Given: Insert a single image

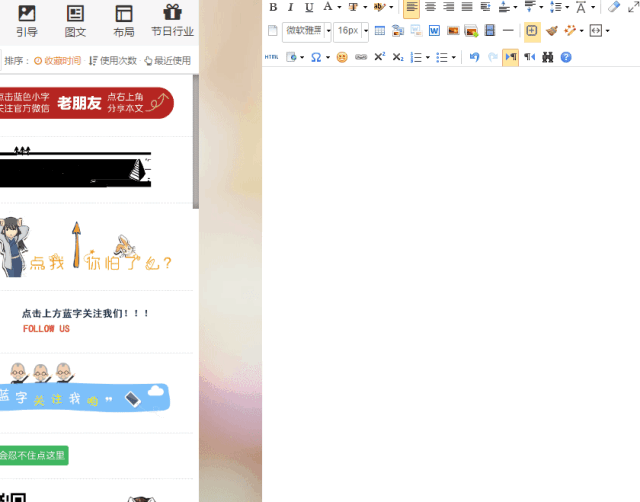Looking at the screenshot, I should tap(453, 31).
